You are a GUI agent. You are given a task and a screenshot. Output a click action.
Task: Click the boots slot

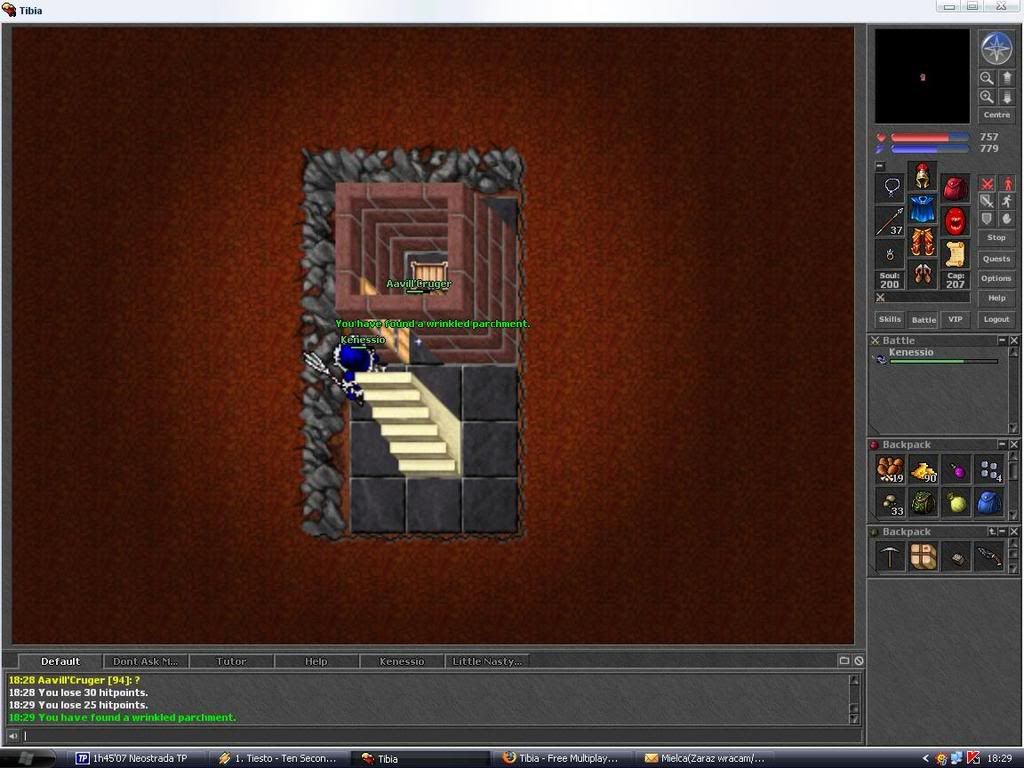point(922,274)
